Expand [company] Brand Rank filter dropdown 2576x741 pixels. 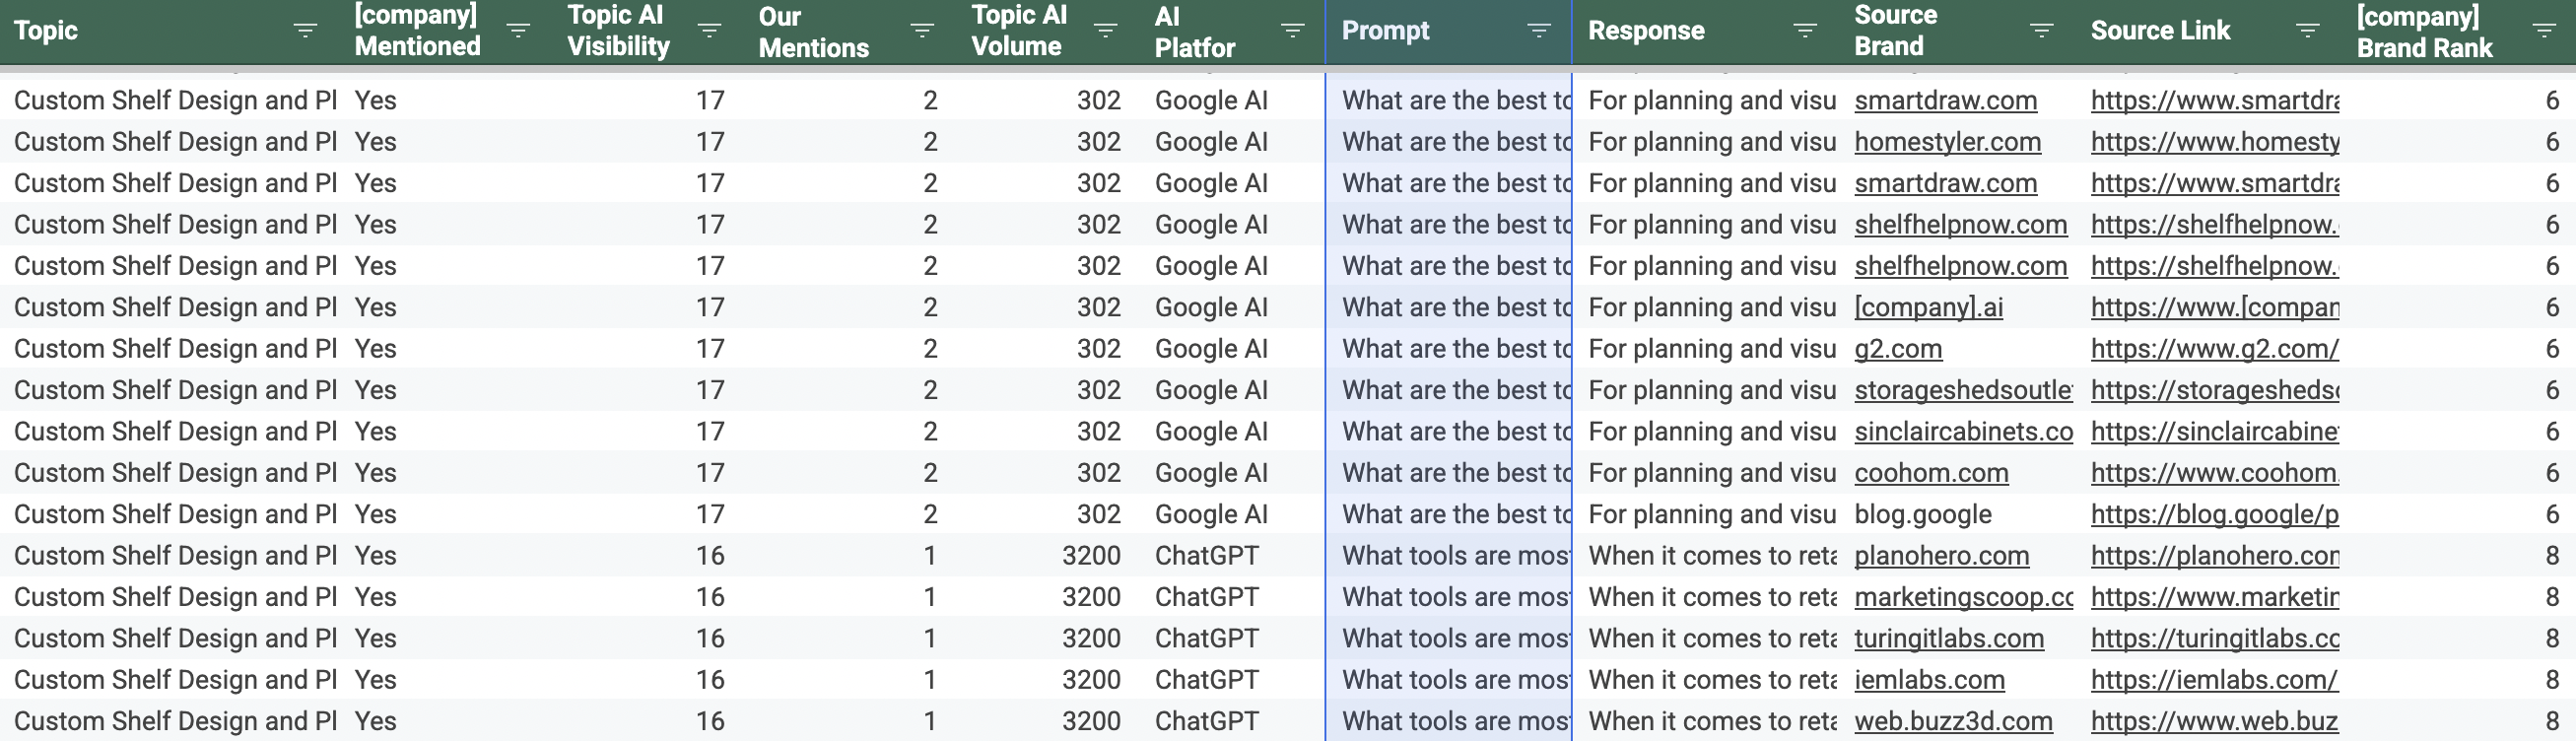tap(2544, 31)
